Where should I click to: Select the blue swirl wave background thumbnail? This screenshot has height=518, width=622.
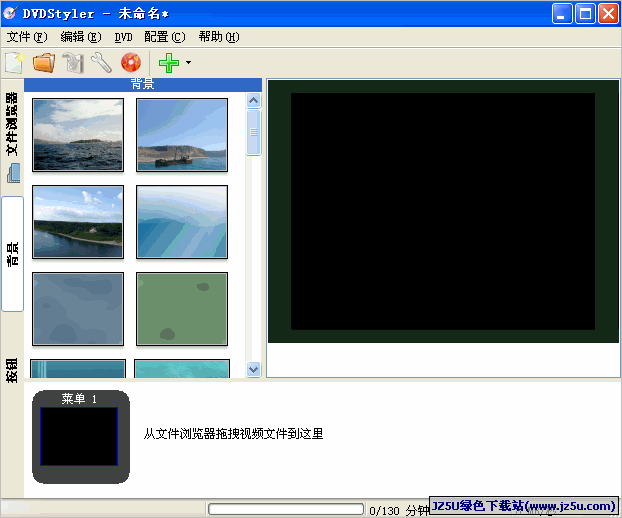182,222
